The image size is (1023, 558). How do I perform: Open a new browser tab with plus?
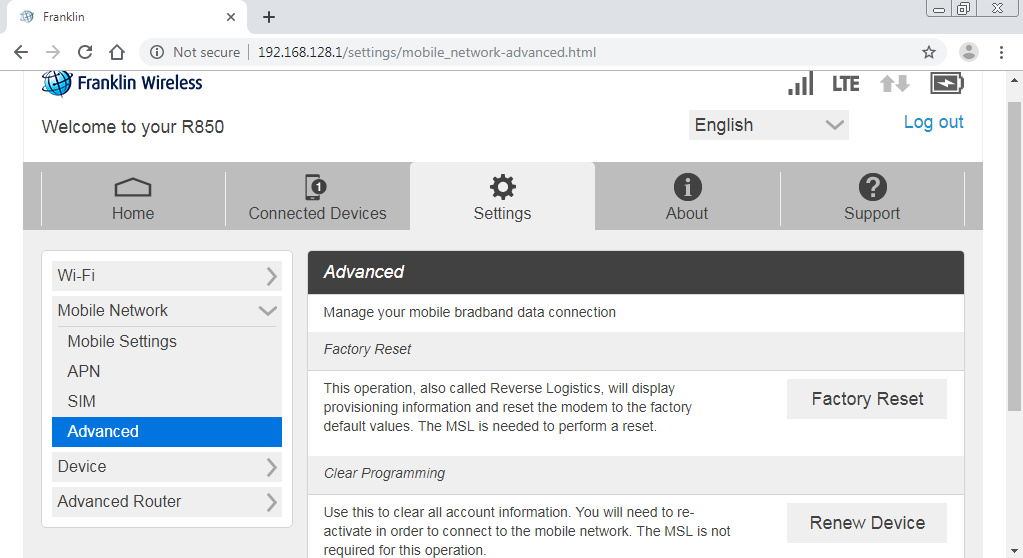click(269, 17)
